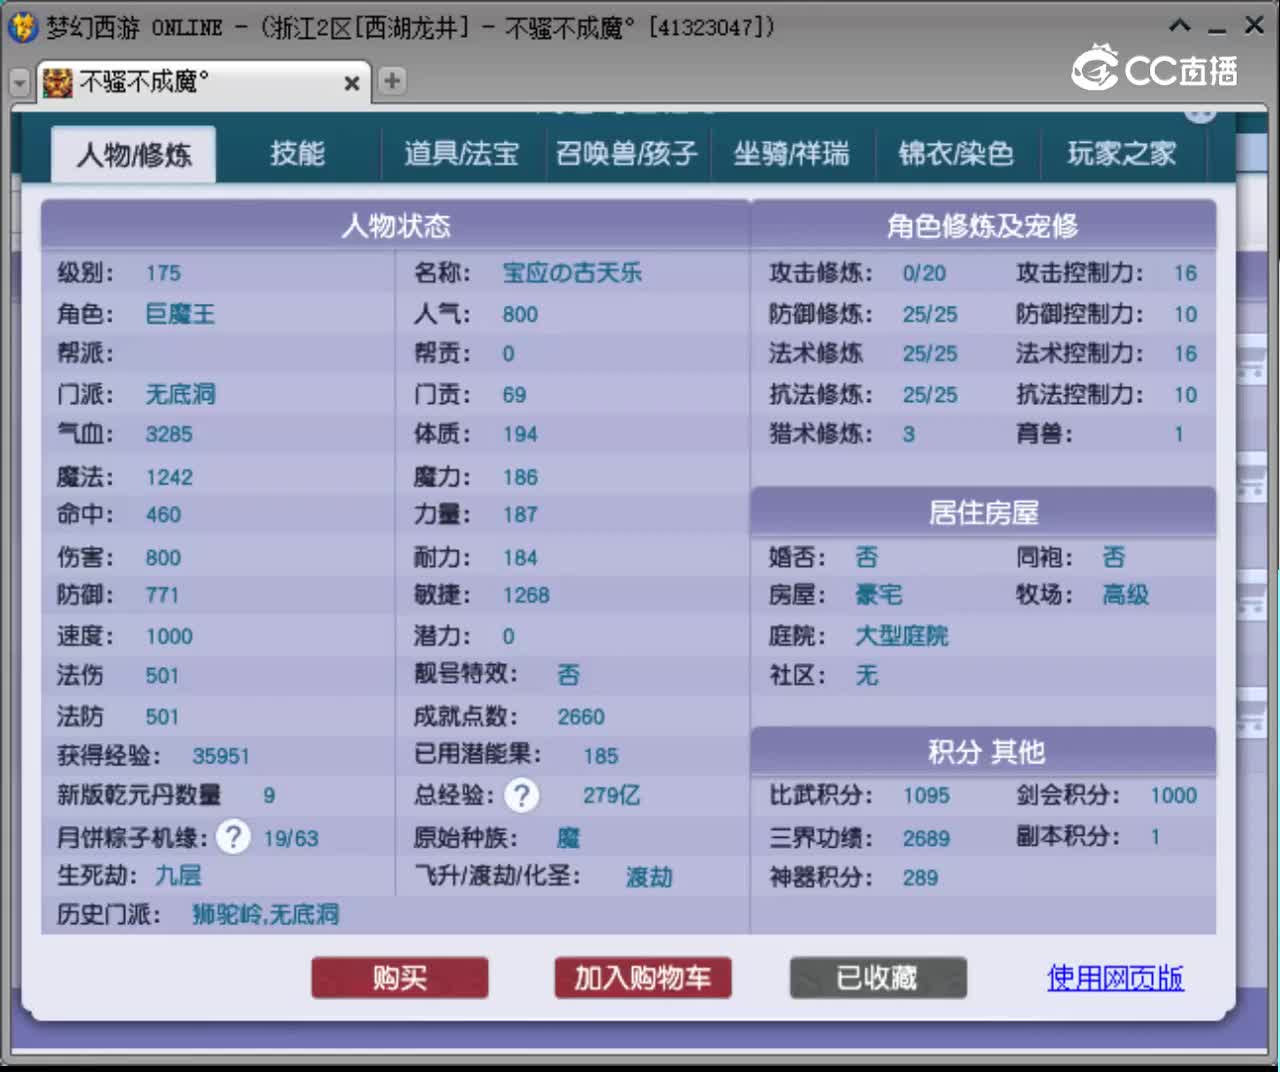Click the 三界功绩 value 2689

click(x=926, y=838)
